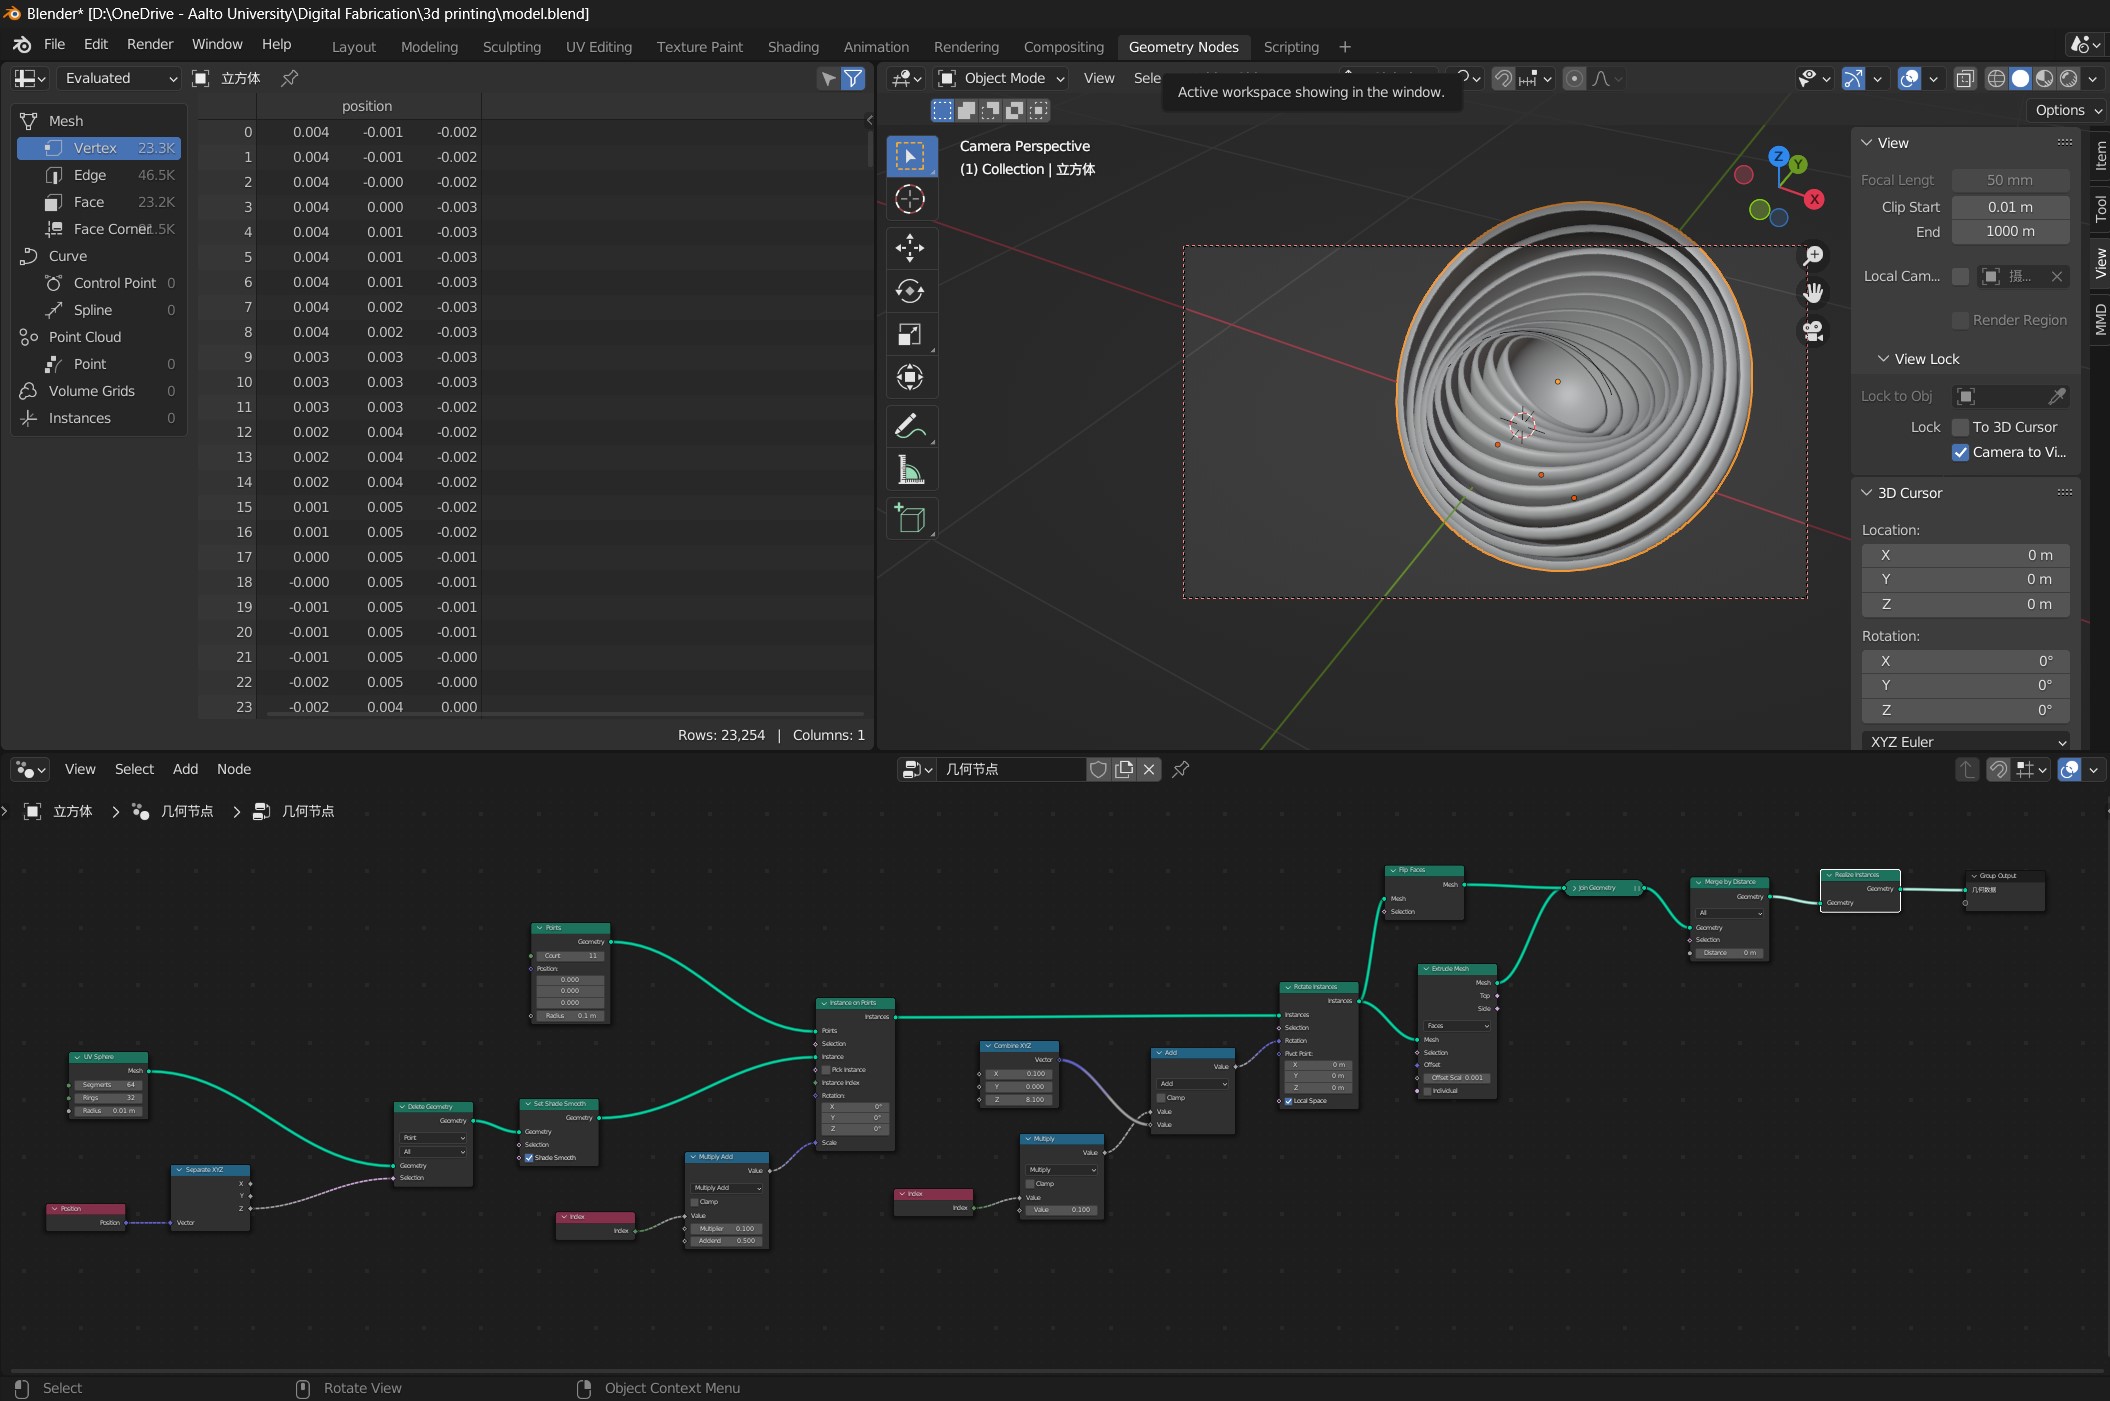Open the Render menu

click(x=150, y=44)
